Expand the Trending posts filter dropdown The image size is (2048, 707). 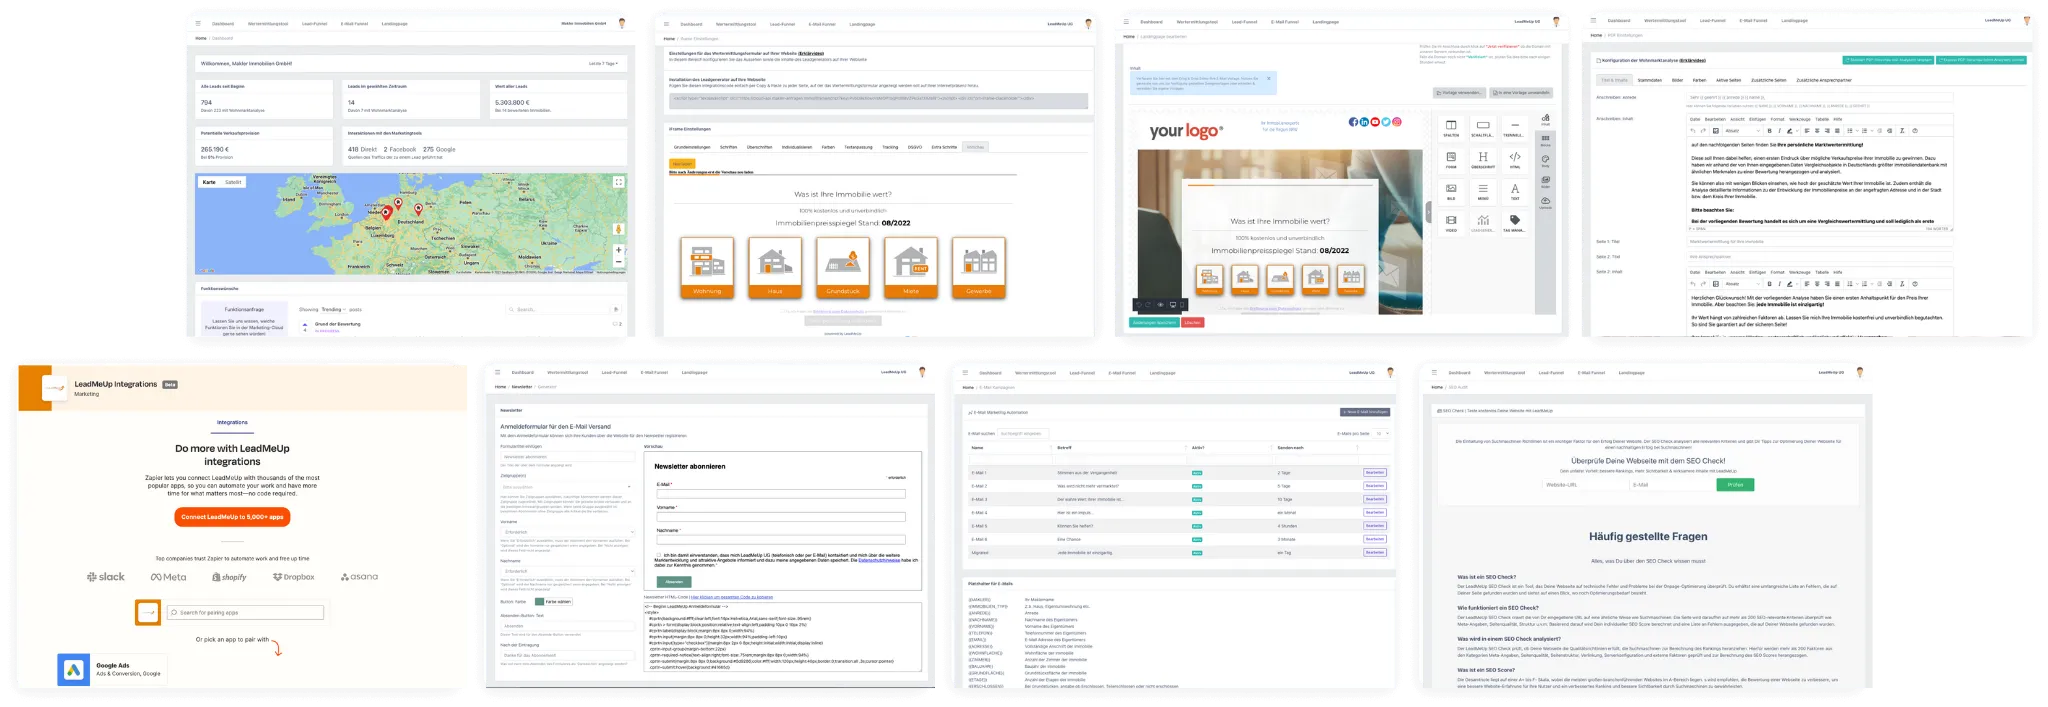333,310
